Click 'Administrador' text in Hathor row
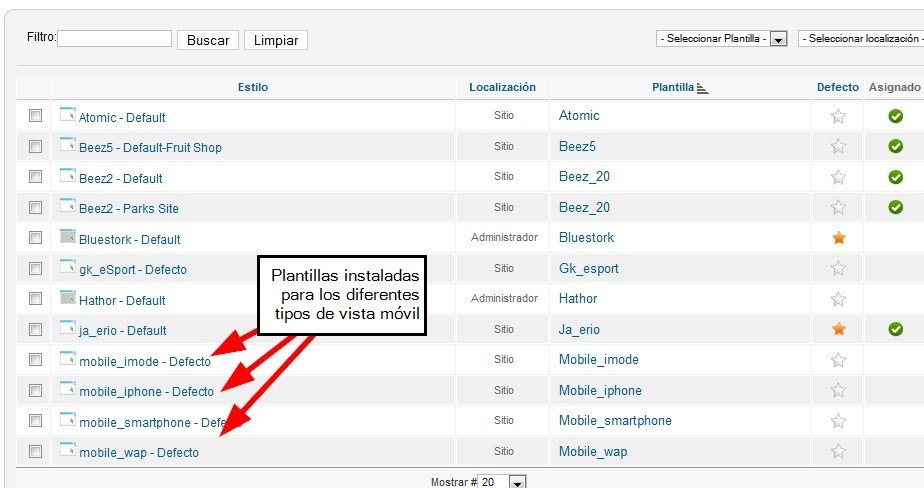 pyautogui.click(x=504, y=298)
